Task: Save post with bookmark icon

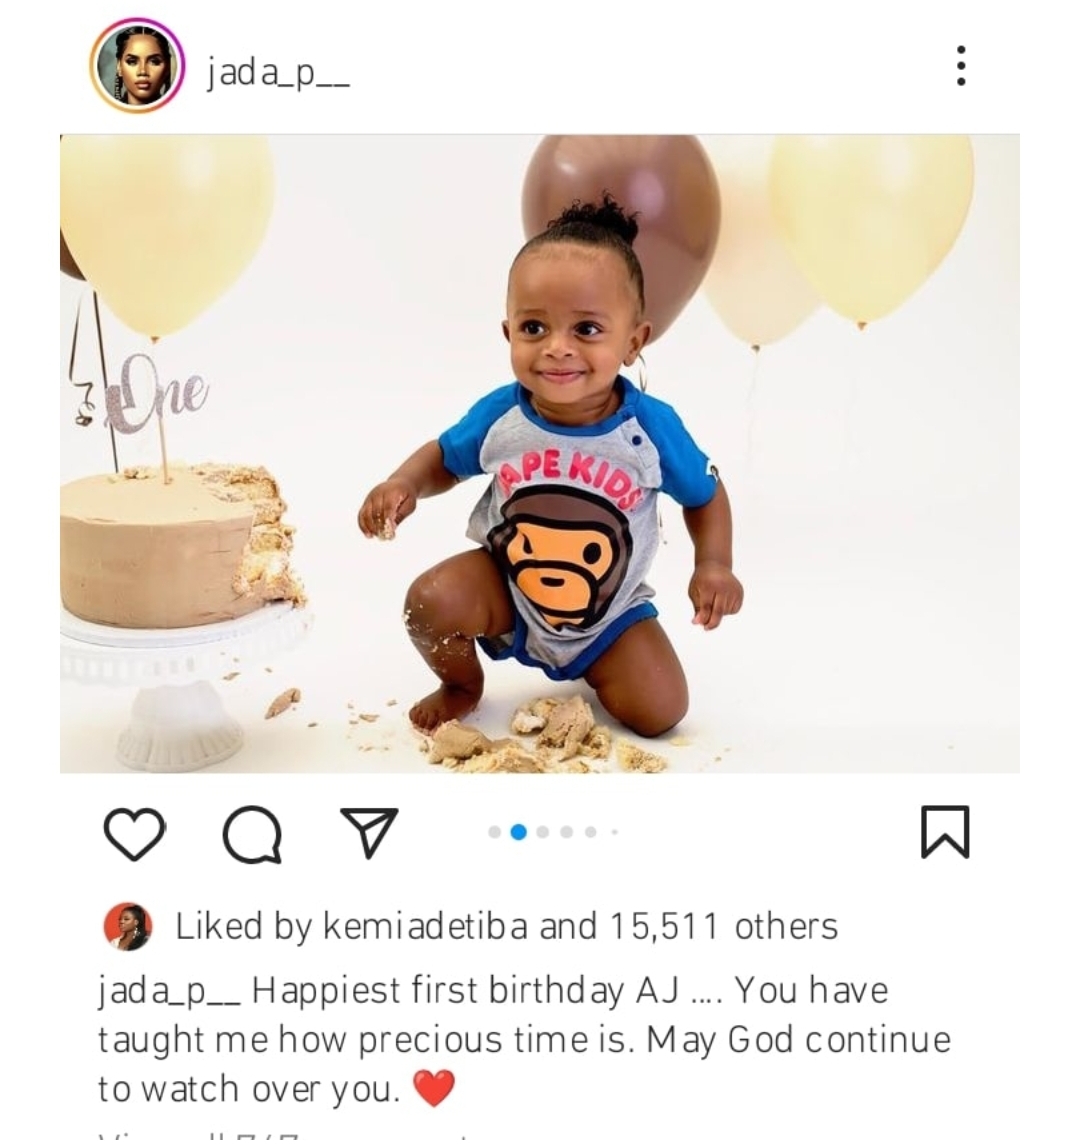Action: (x=945, y=832)
